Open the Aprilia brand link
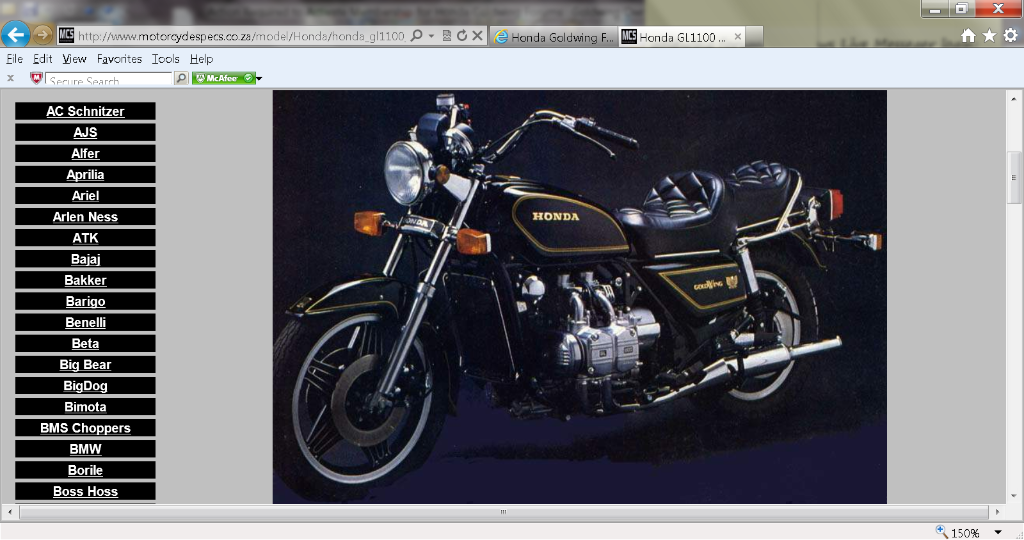The height and width of the screenshot is (540, 1024). [x=86, y=174]
